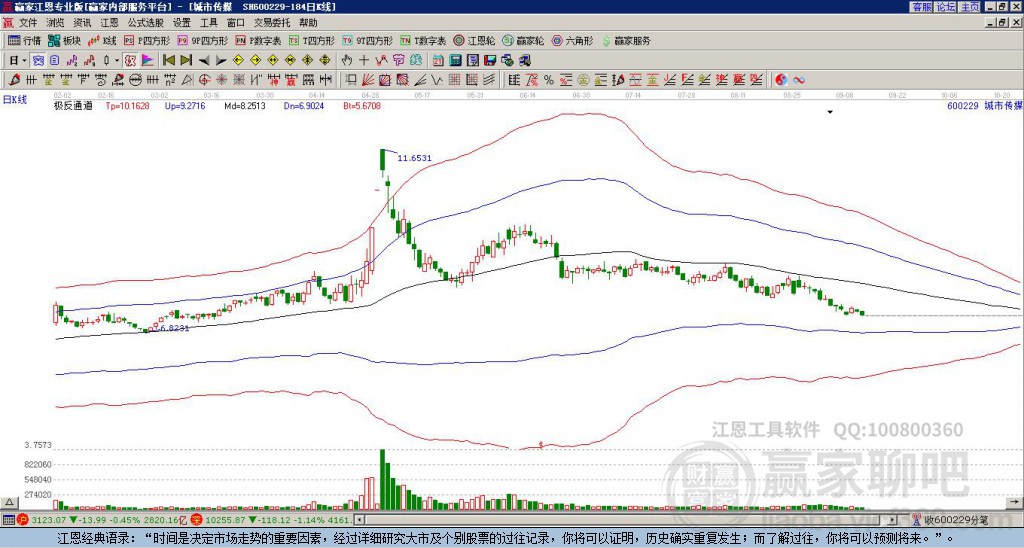The width and height of the screenshot is (1024, 548).
Task: Switch to K线 candlestick chart
Action: (102, 40)
